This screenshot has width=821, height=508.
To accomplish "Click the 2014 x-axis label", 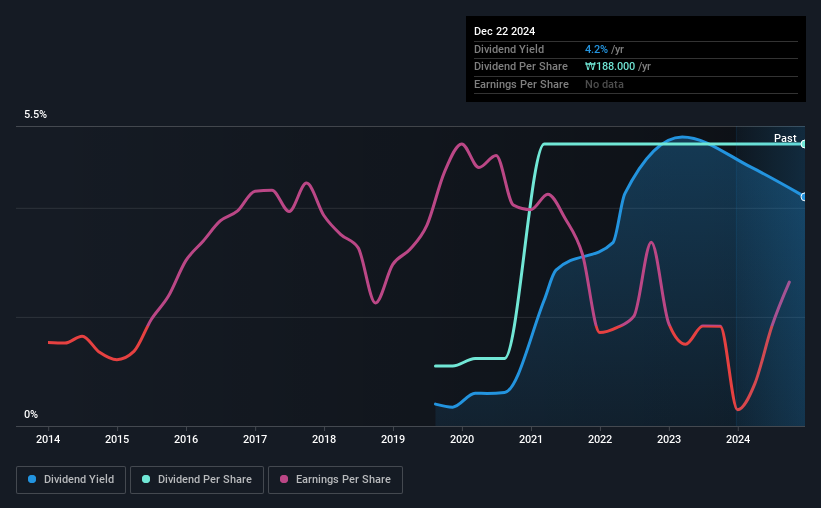I will tap(48, 439).
